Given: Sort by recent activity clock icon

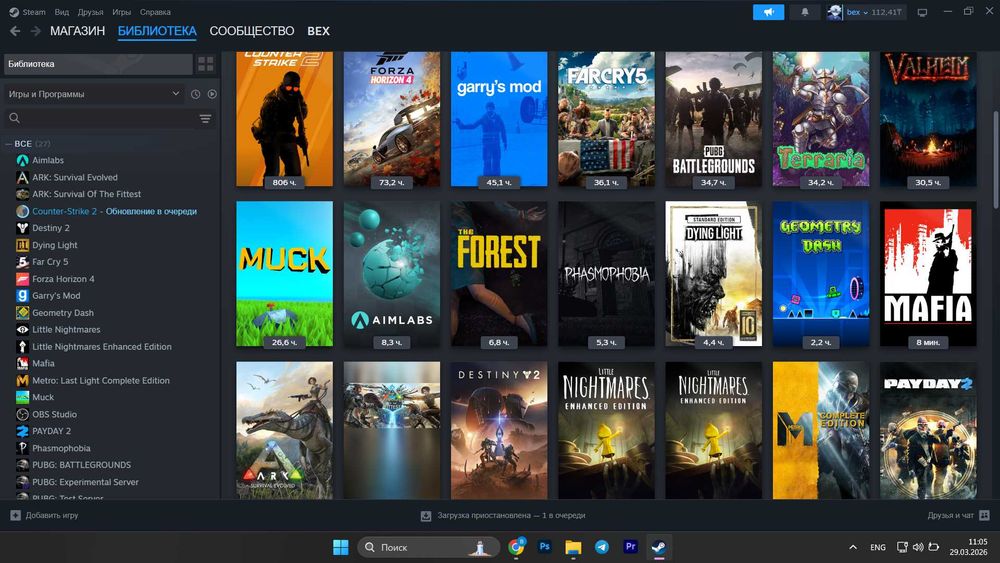Looking at the screenshot, I should coord(195,94).
